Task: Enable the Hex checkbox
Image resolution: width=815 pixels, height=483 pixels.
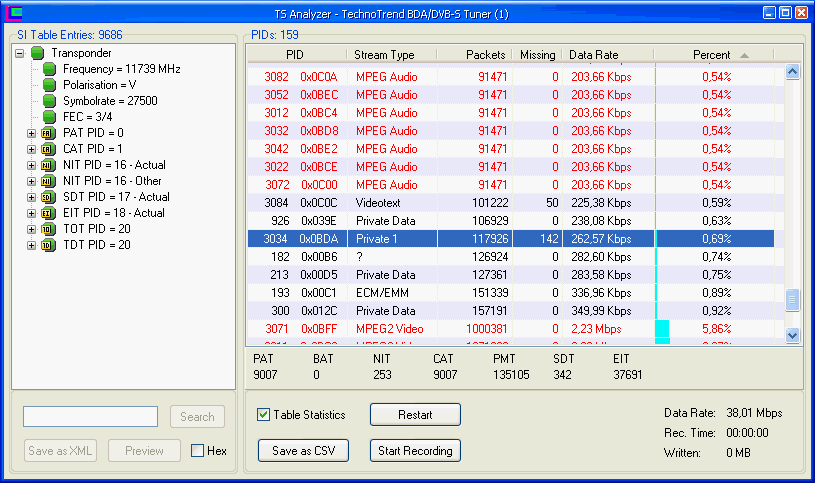Action: [198, 451]
